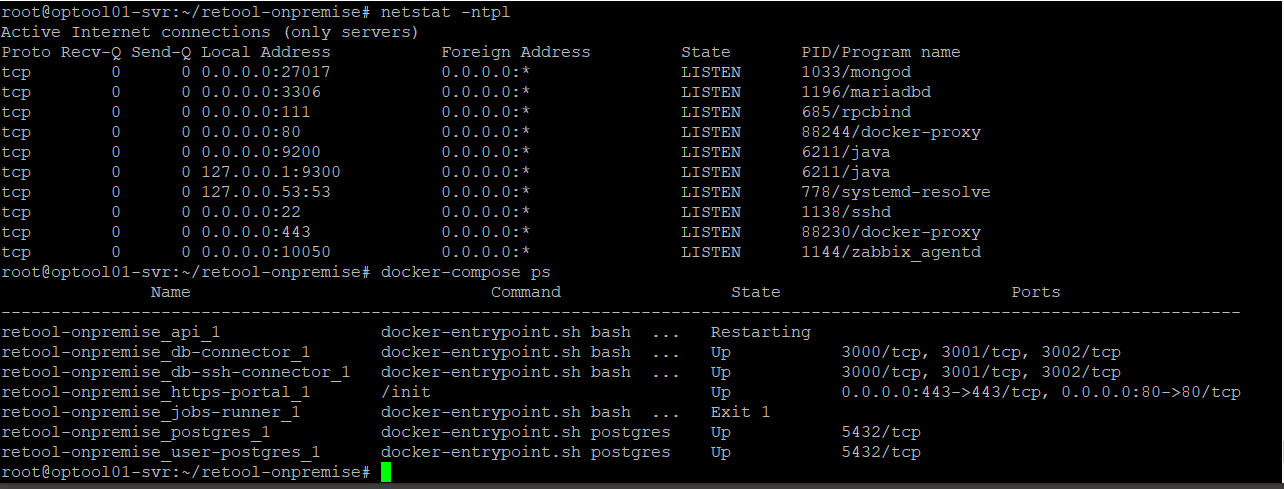Select the 88244/docker-proxy process entry
Screen dimensions: 1284x489
point(891,132)
